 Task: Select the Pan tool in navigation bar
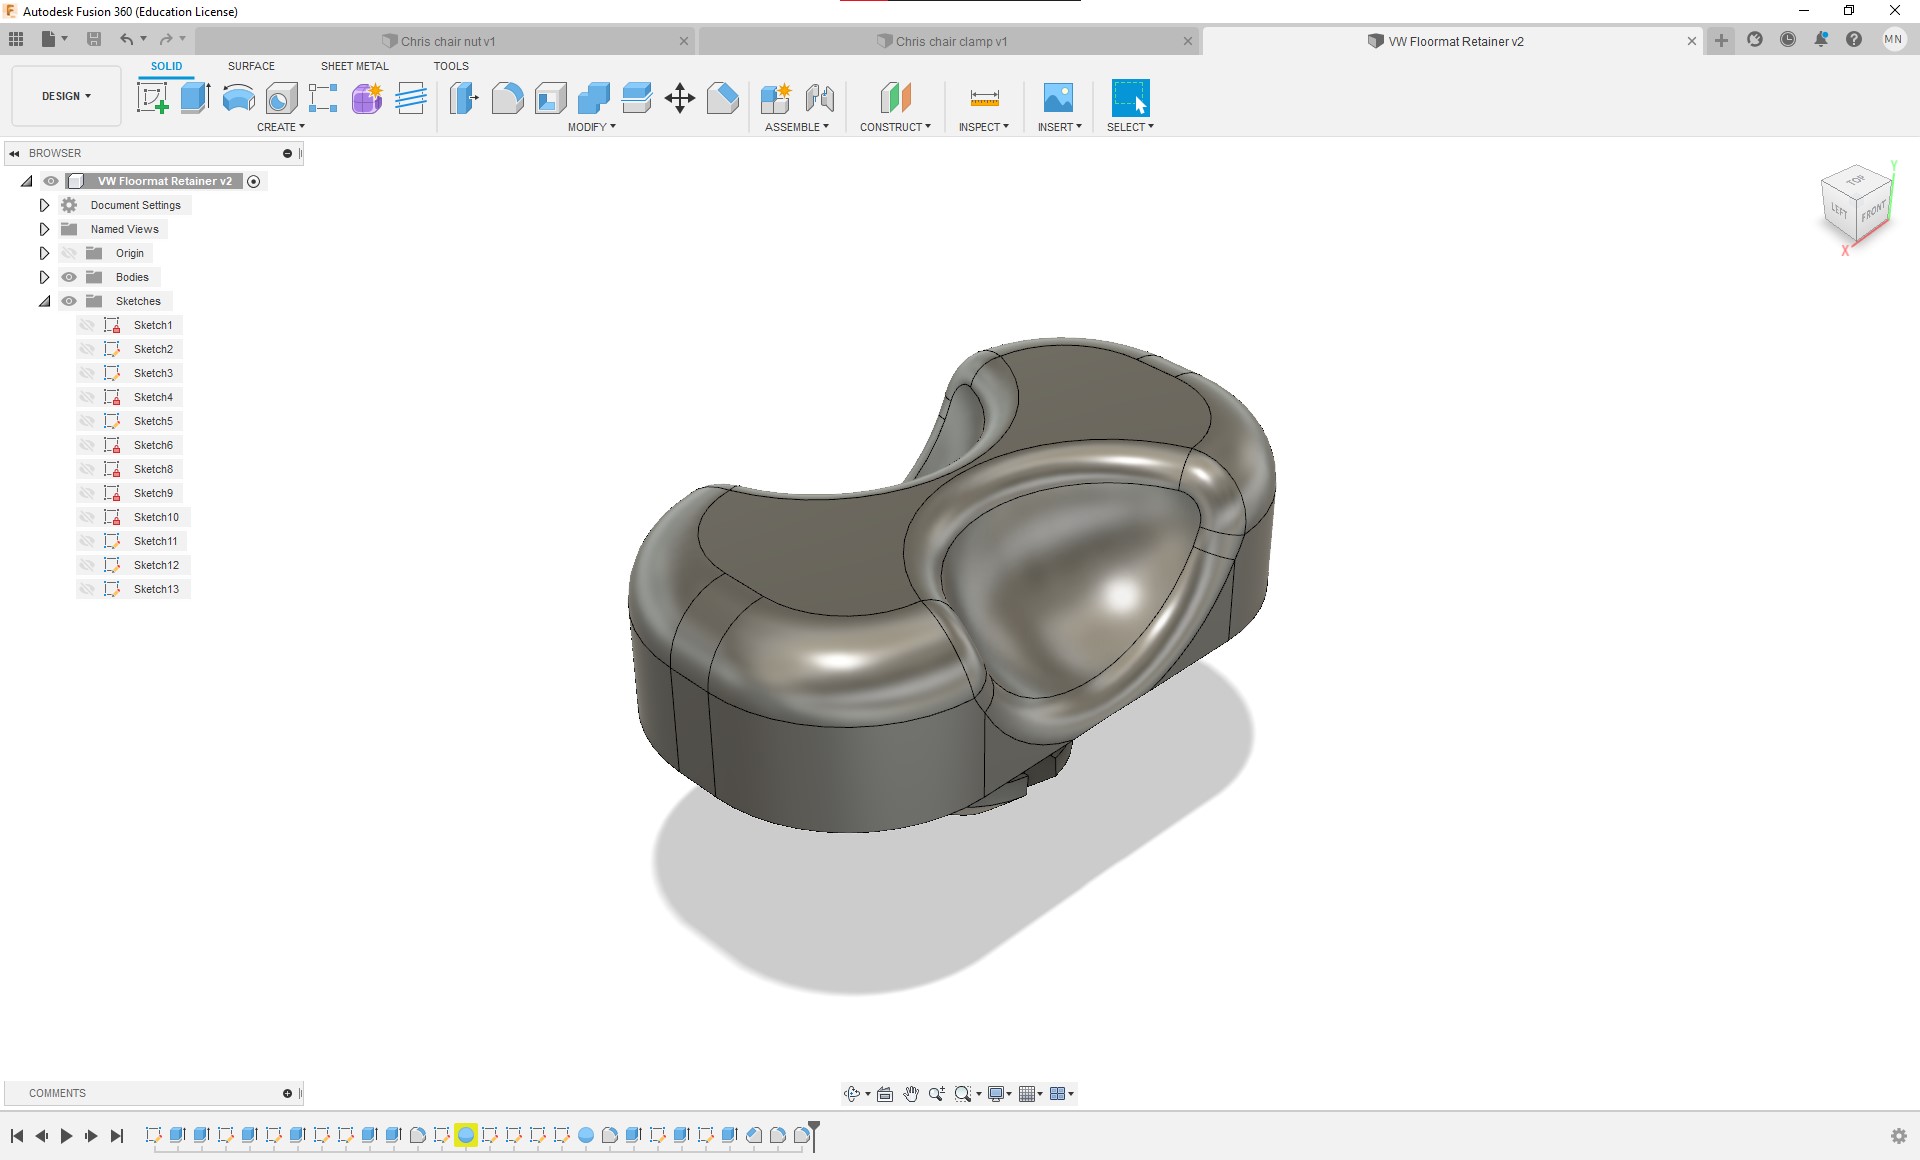point(911,1093)
